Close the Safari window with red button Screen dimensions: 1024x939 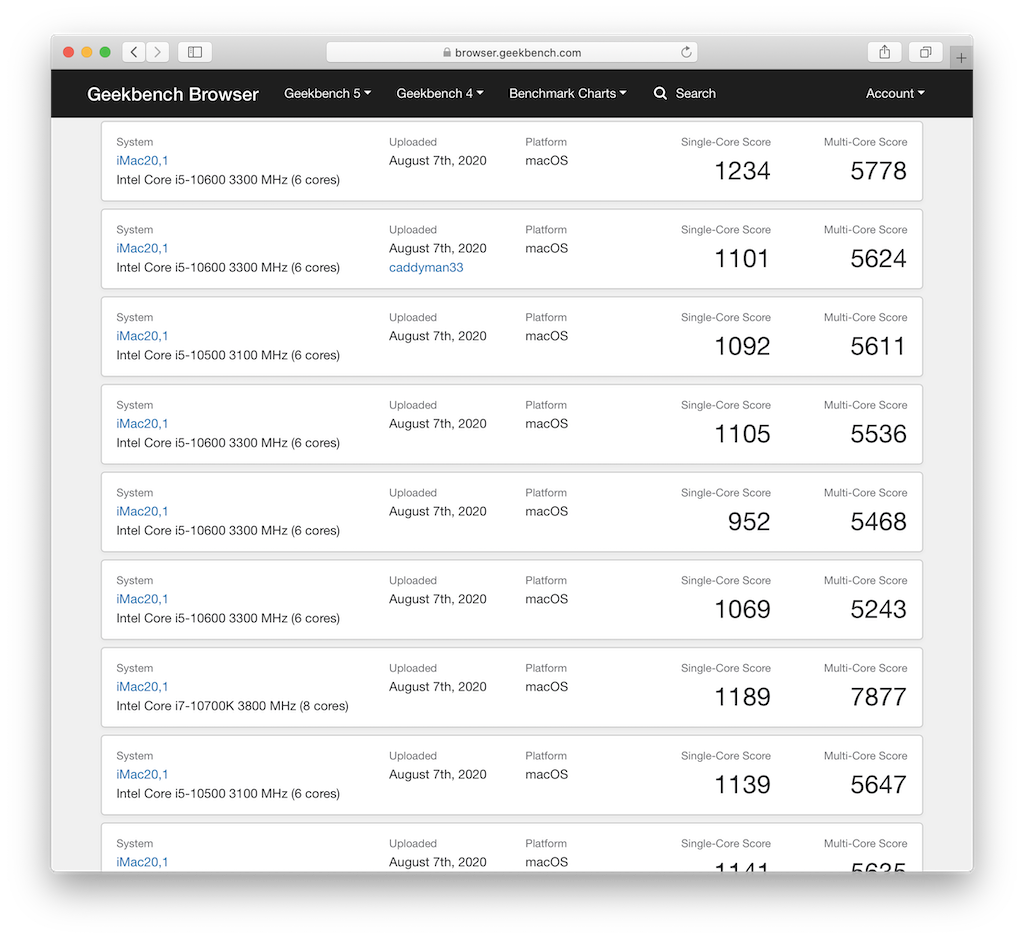(x=69, y=52)
